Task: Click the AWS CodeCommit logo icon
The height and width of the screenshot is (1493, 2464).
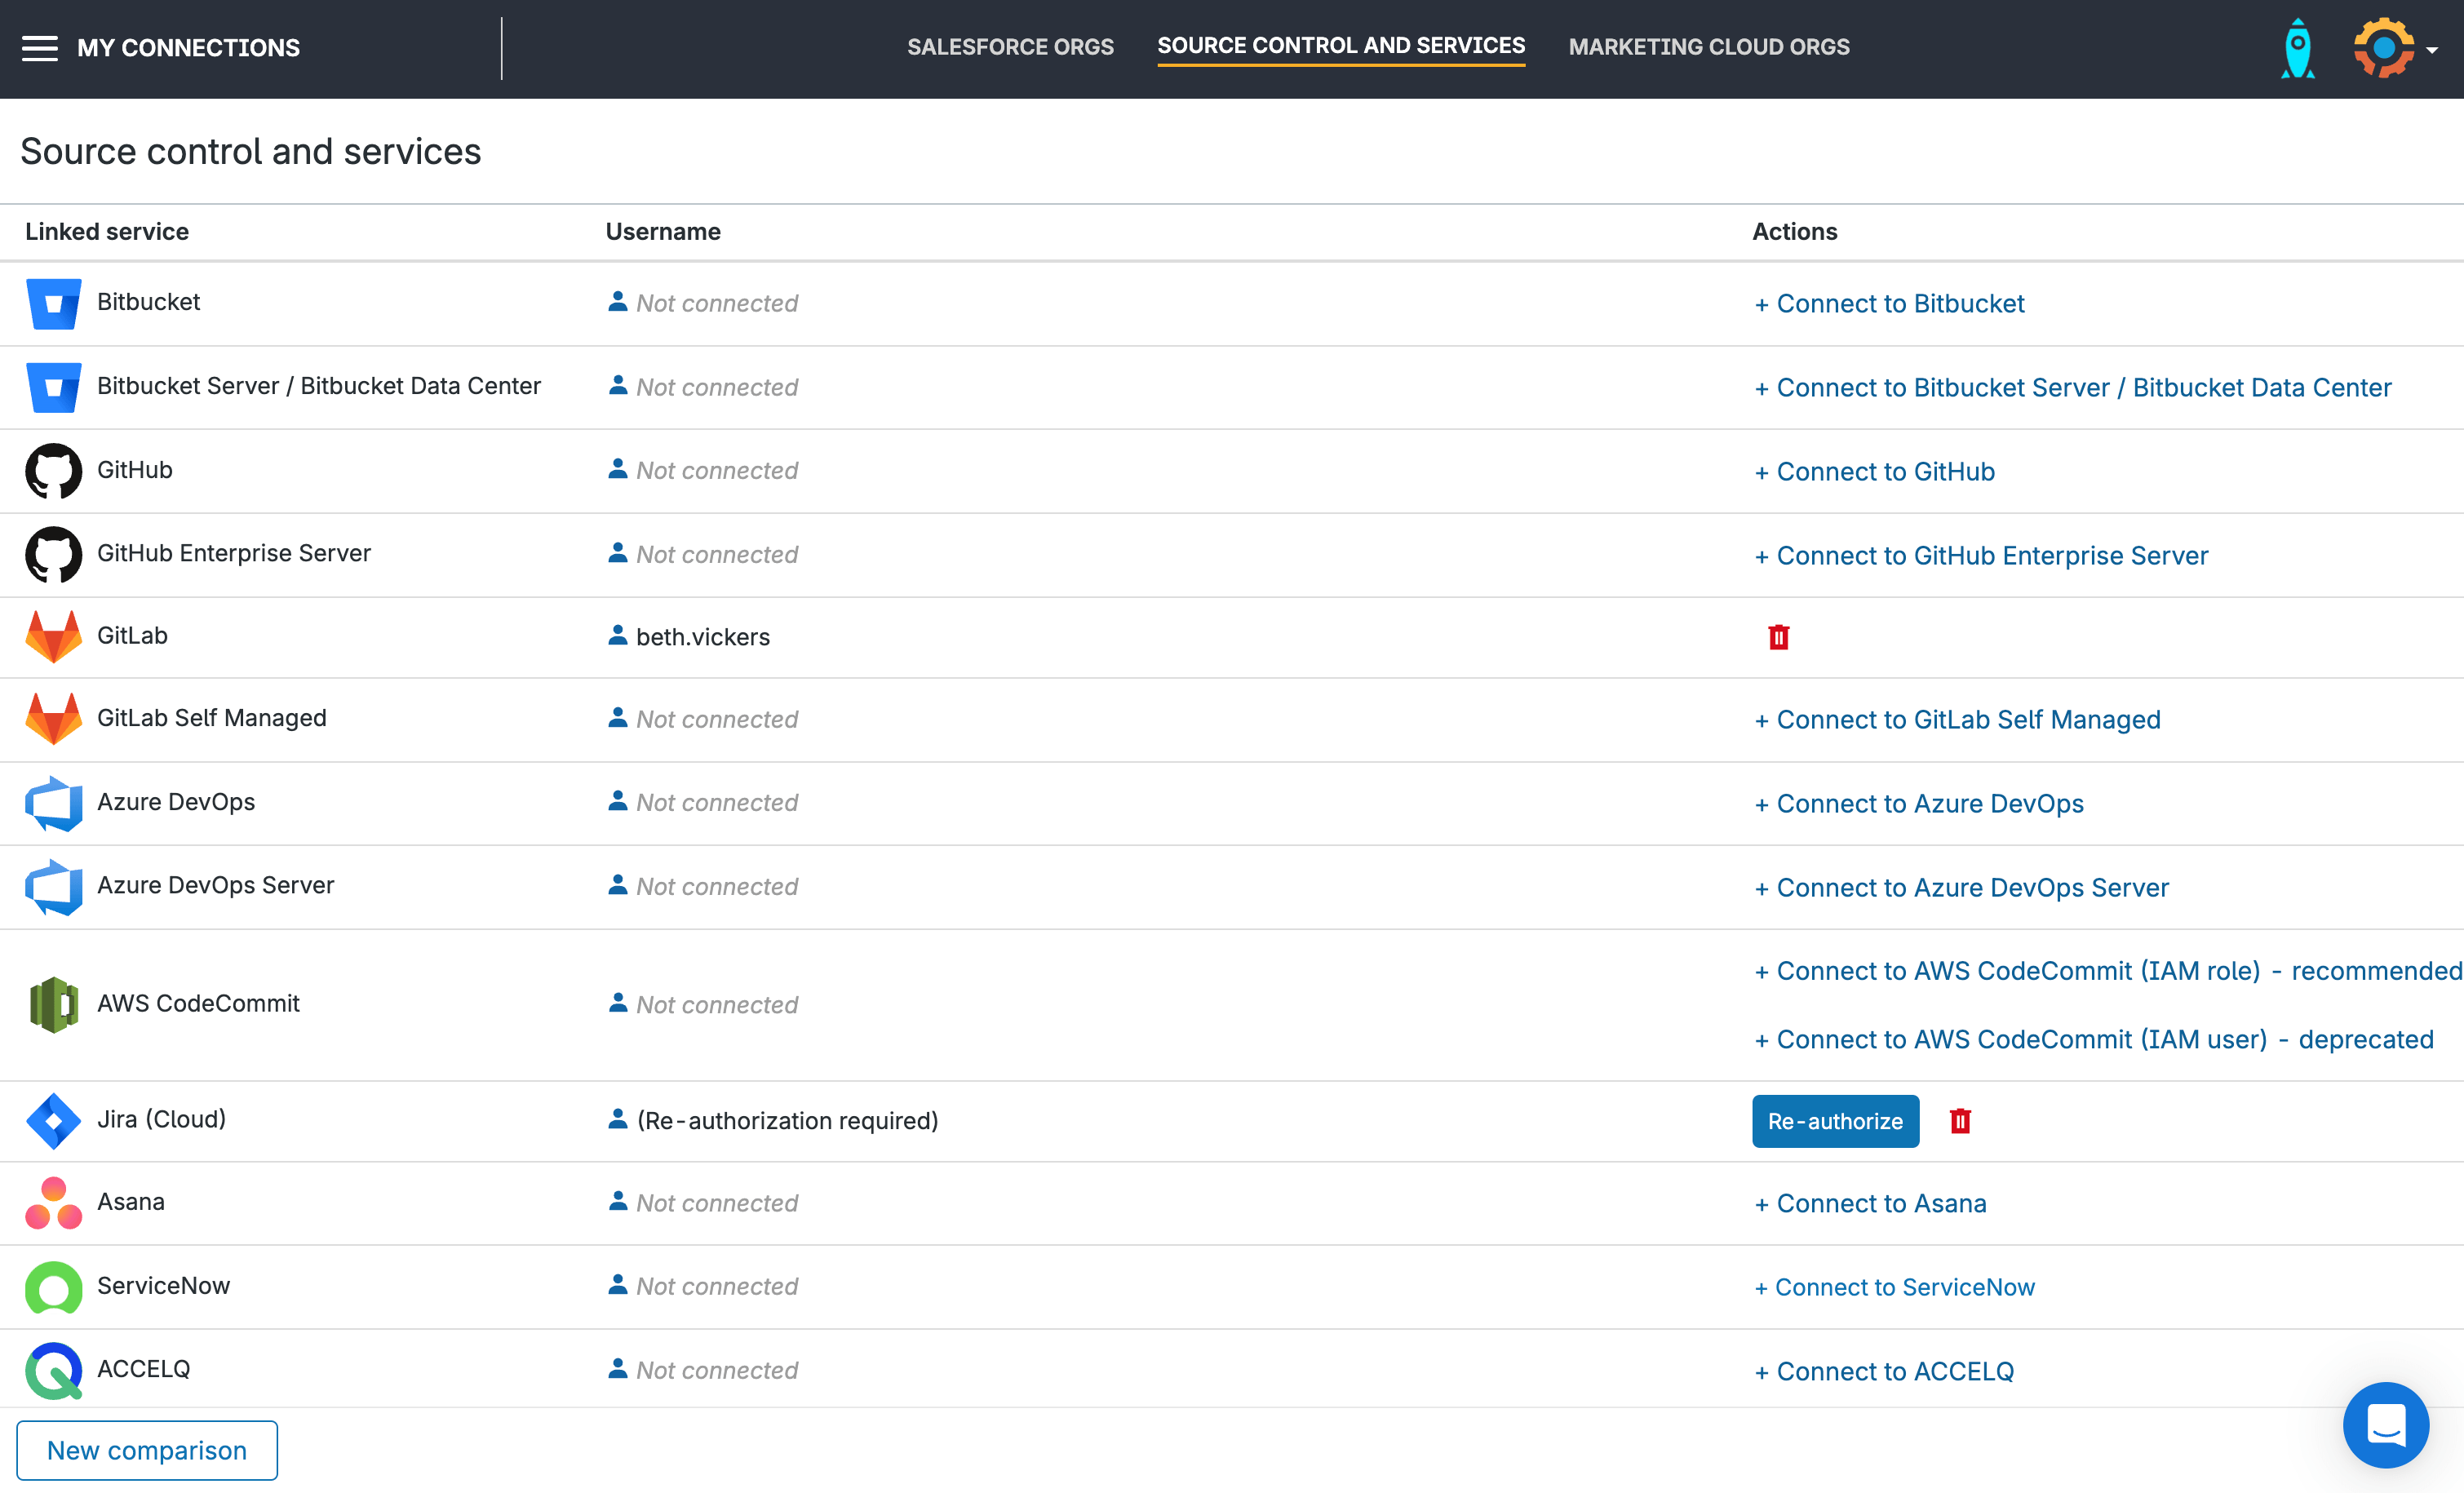Action: (x=53, y=1004)
